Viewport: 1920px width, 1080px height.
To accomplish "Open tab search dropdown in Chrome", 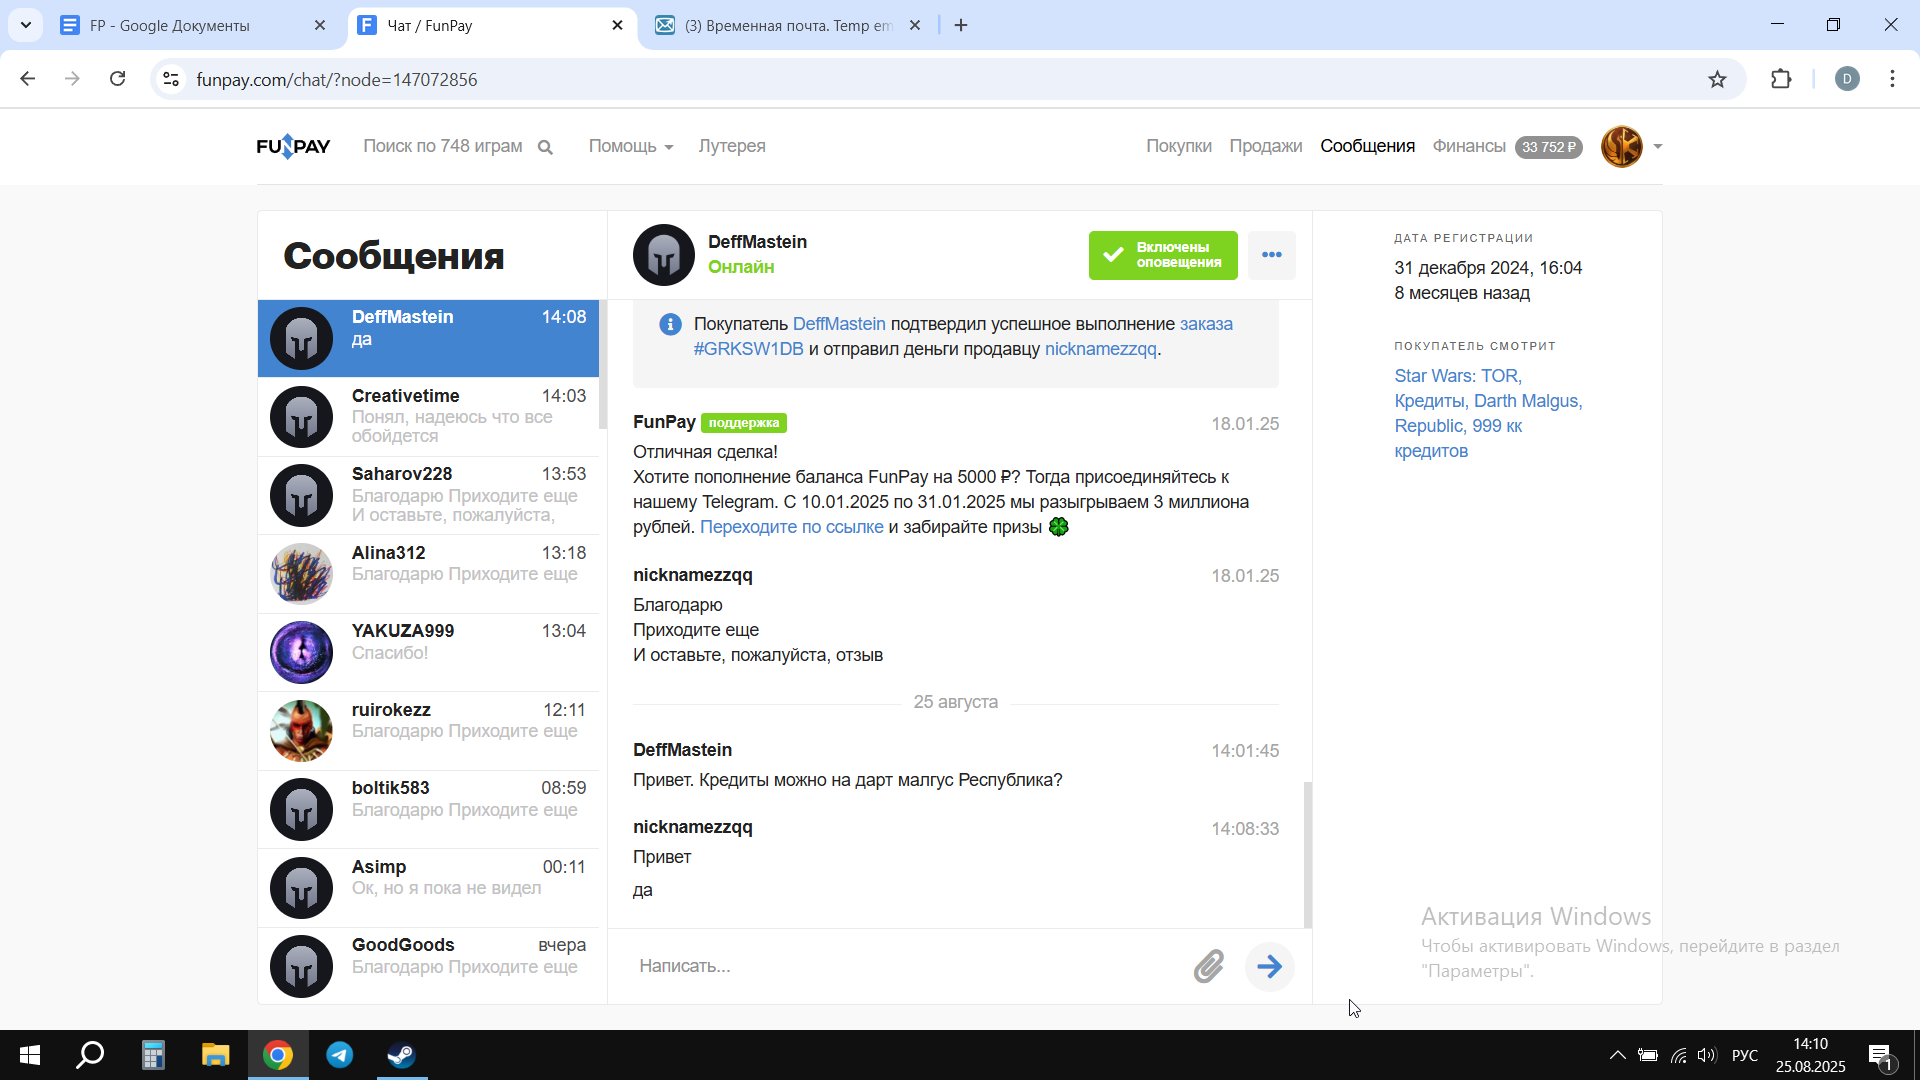I will [26, 25].
